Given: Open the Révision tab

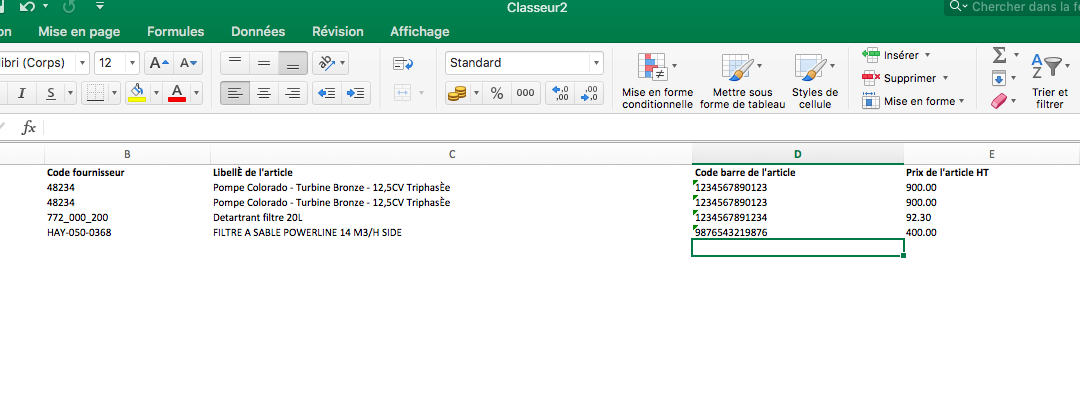Looking at the screenshot, I should (338, 32).
